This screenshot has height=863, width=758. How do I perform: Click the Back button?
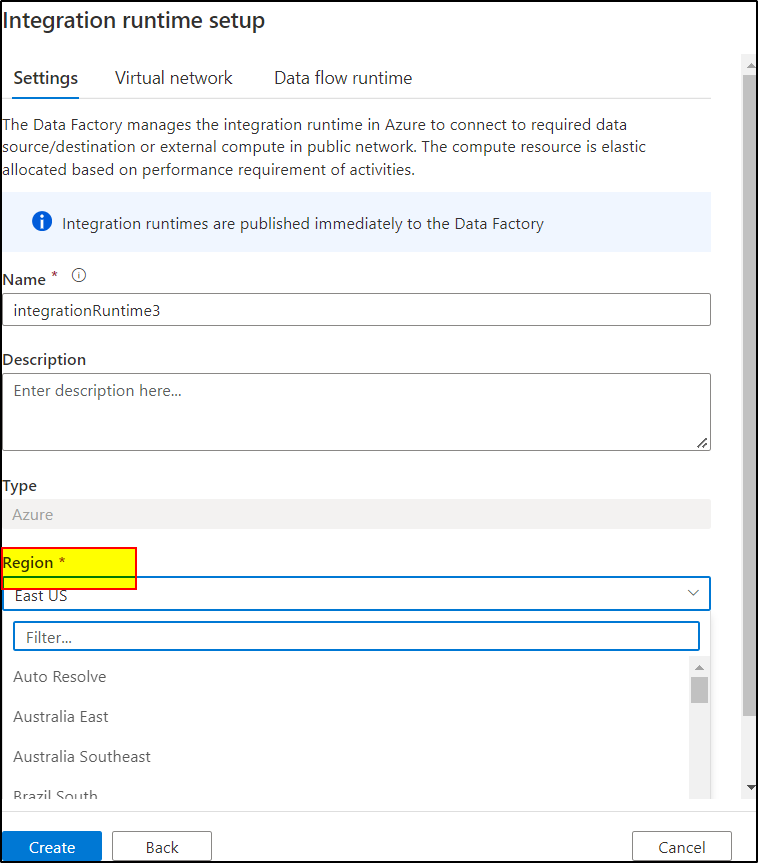(162, 846)
